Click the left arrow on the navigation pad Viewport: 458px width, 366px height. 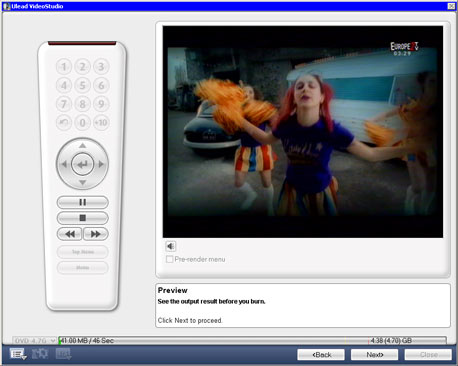click(x=64, y=164)
